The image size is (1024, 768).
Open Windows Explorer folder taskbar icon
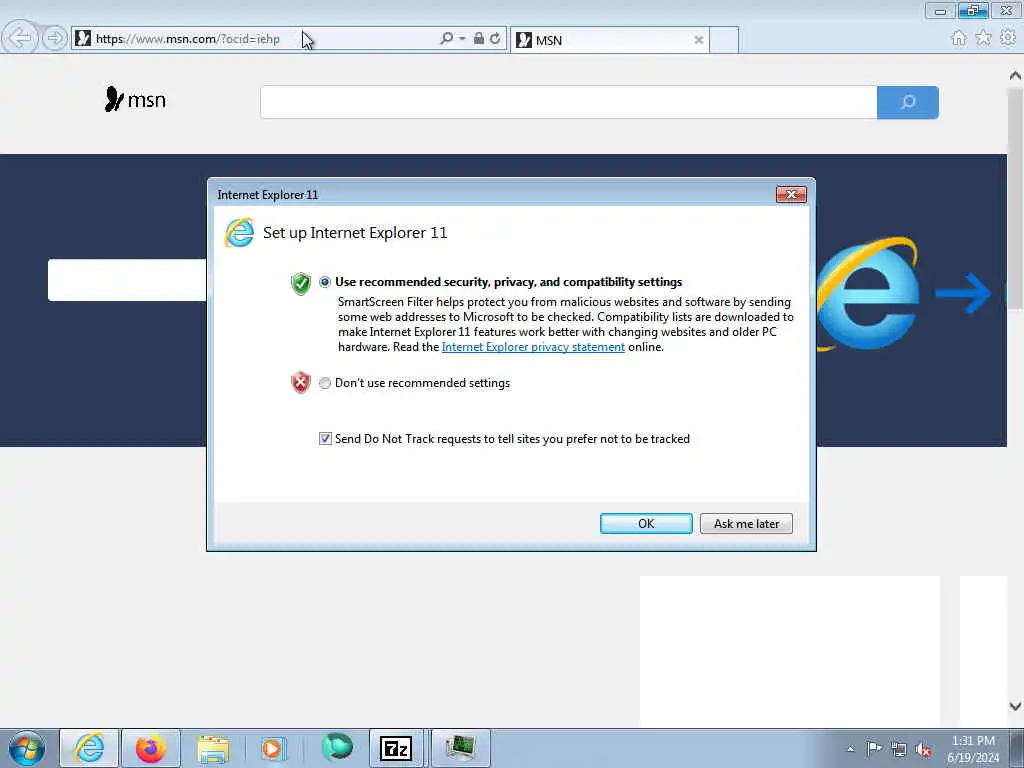click(x=213, y=748)
